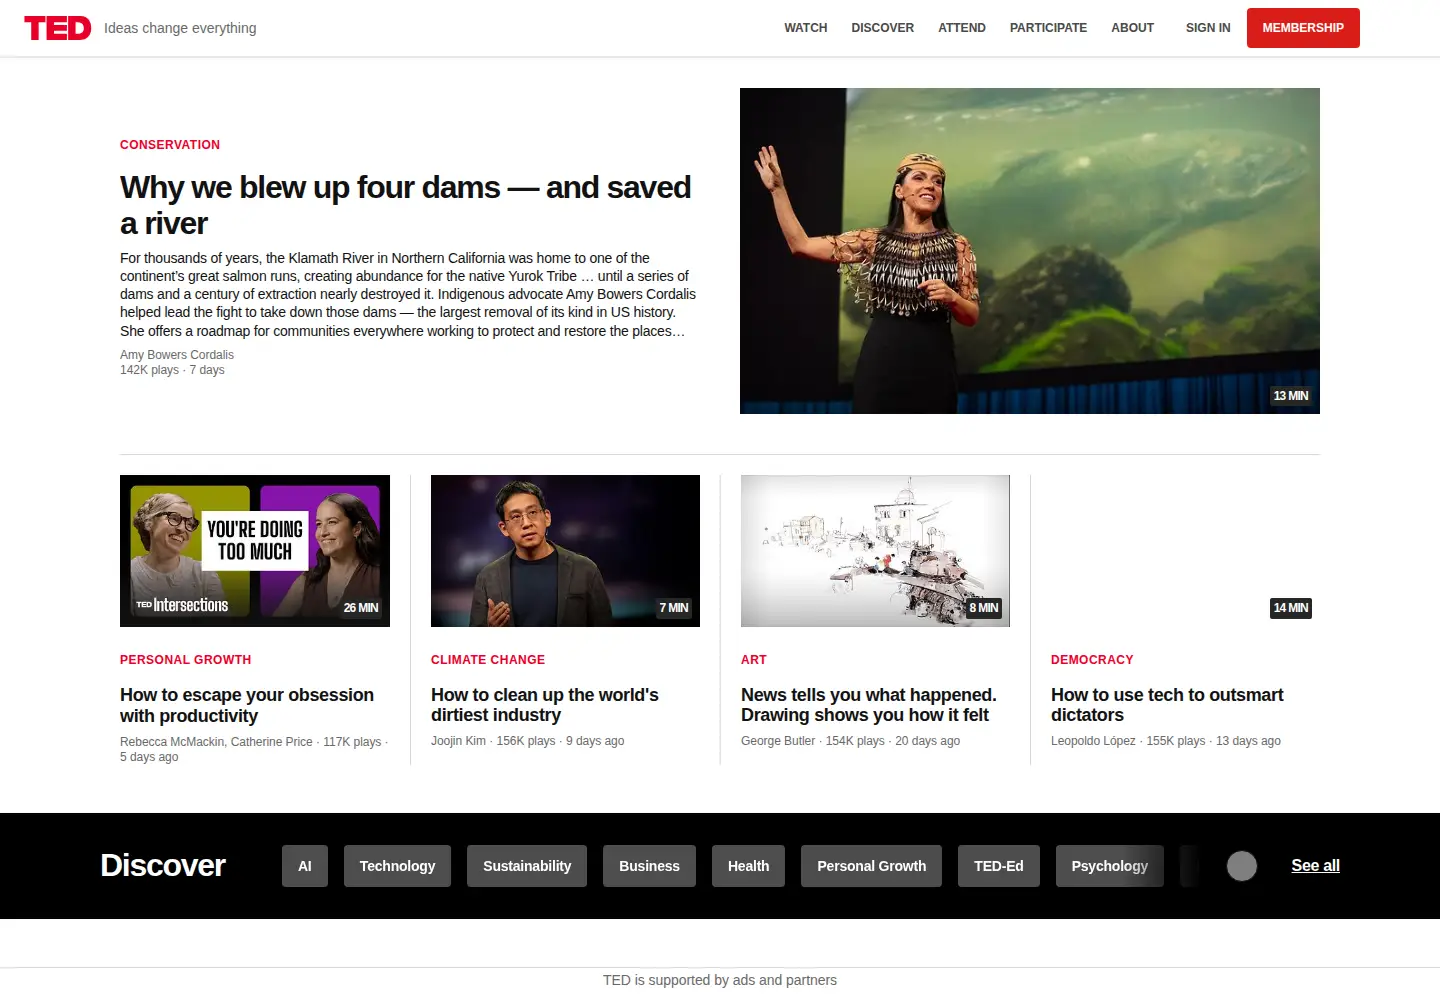
Task: Open the "You're Doing Too Much" thumbnail
Action: 255,551
